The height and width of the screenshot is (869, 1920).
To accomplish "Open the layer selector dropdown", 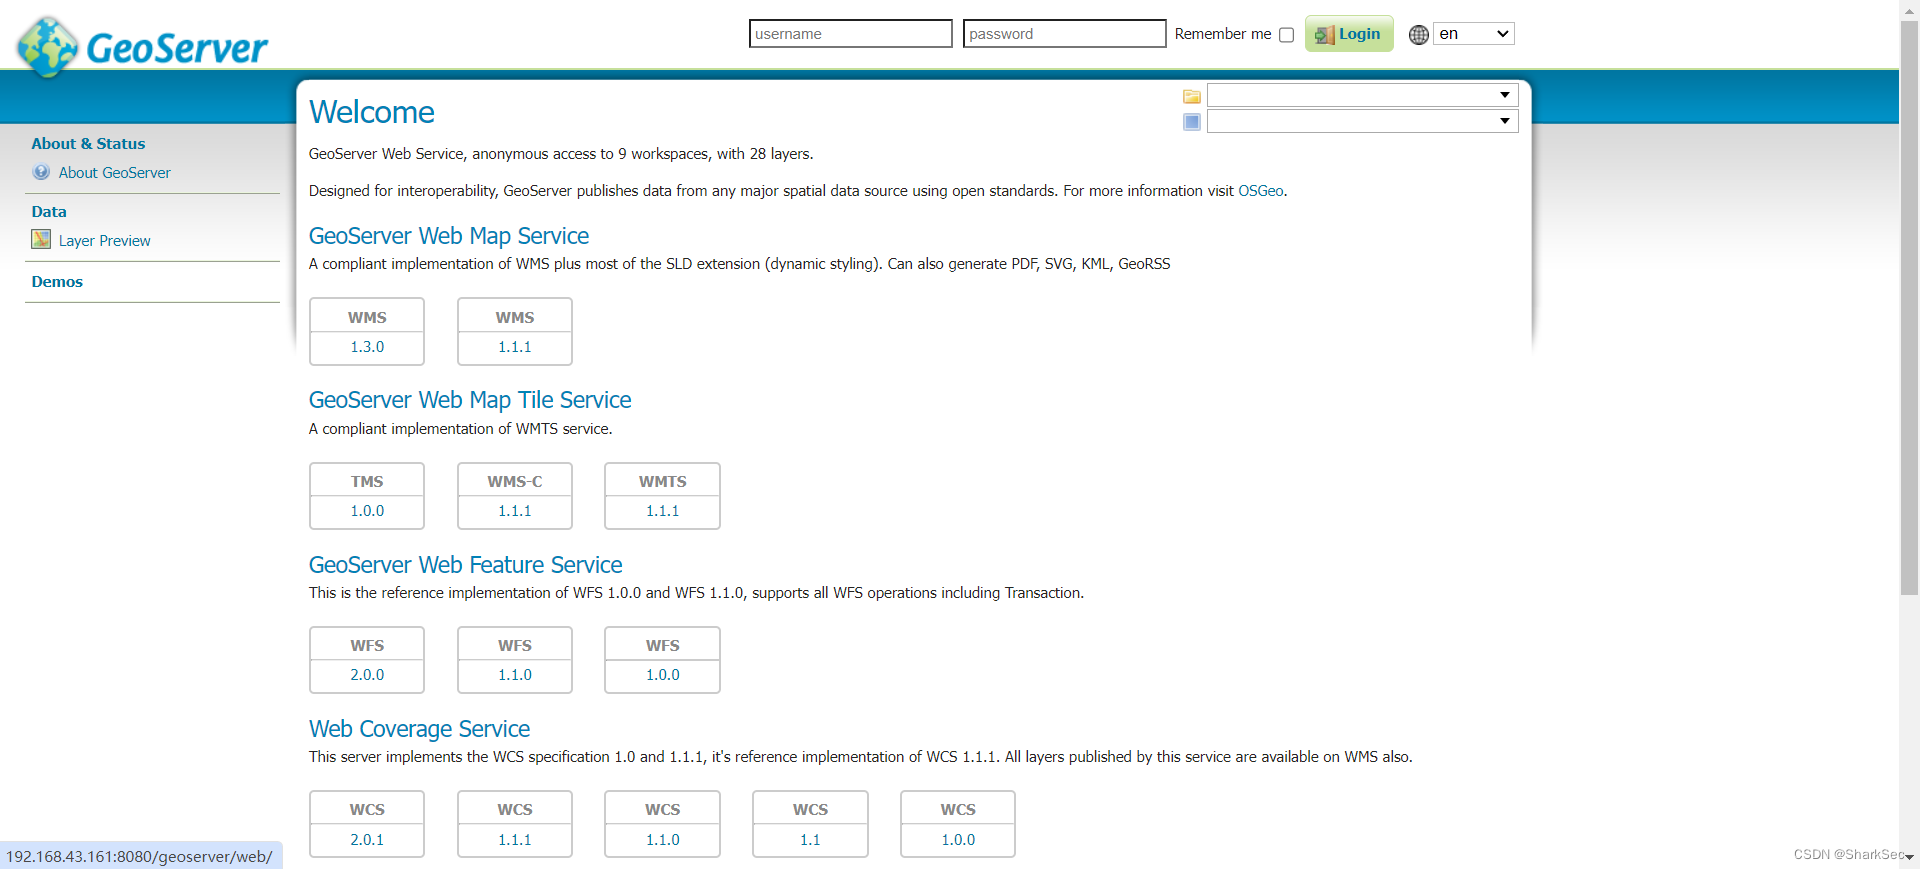I will point(1362,121).
